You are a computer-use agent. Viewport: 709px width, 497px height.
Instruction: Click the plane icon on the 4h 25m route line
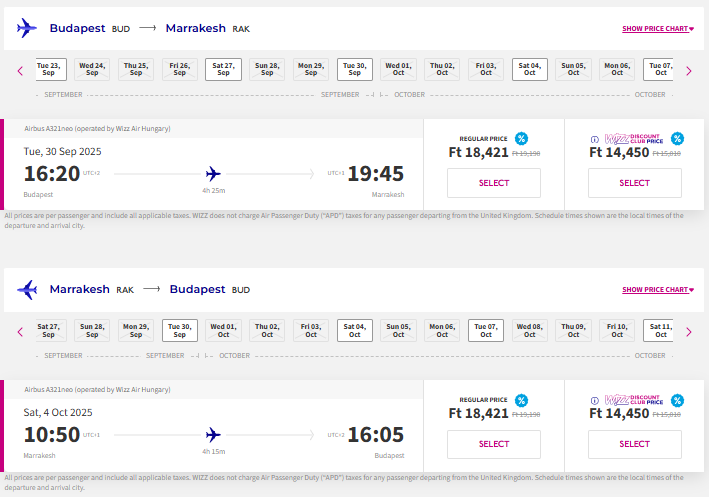pos(213,174)
